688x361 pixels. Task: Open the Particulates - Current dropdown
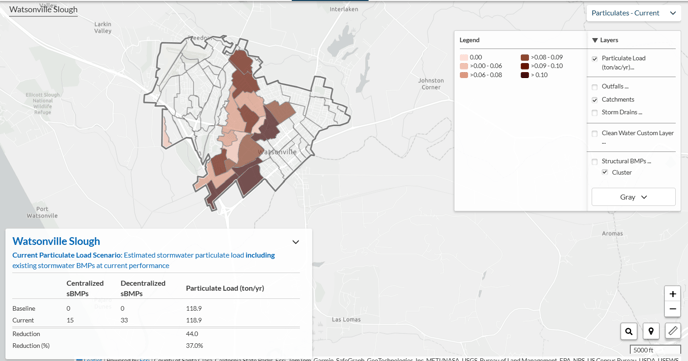(x=634, y=13)
